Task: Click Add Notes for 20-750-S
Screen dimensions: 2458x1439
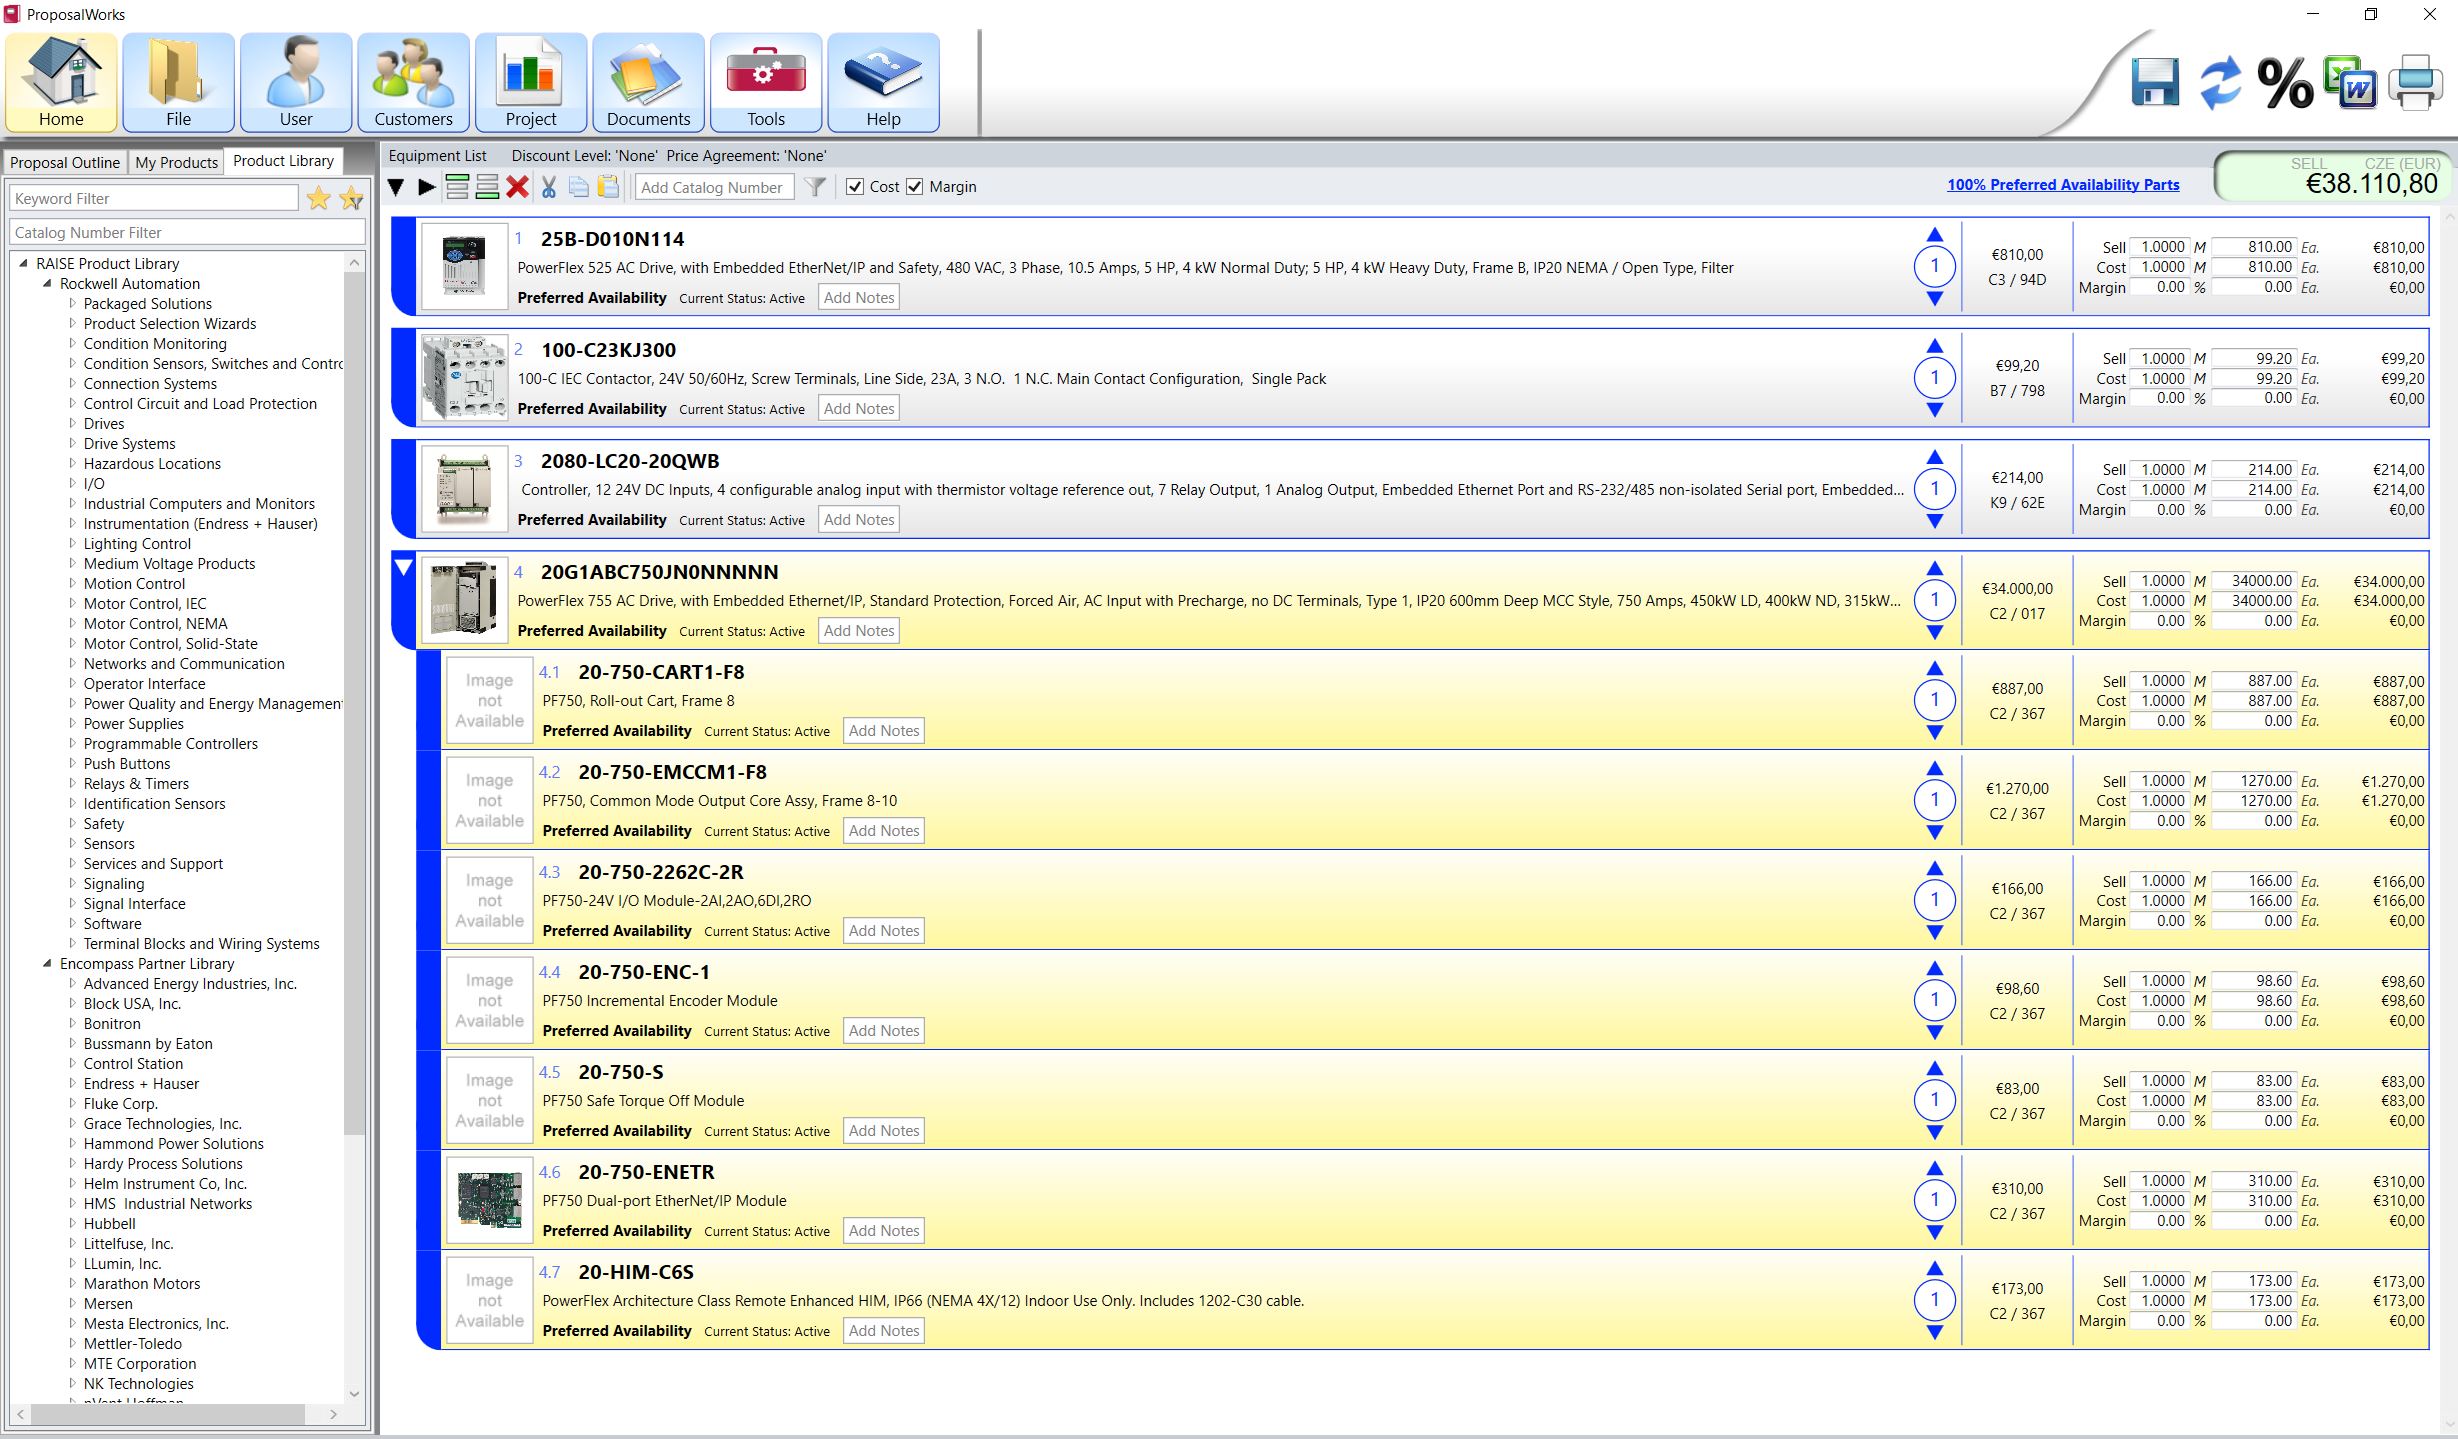Action: [884, 1130]
